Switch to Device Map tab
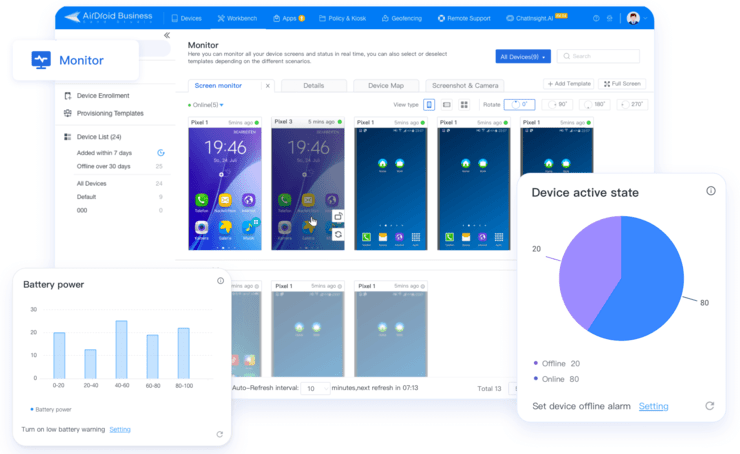This screenshot has height=454, width=740. (386, 85)
